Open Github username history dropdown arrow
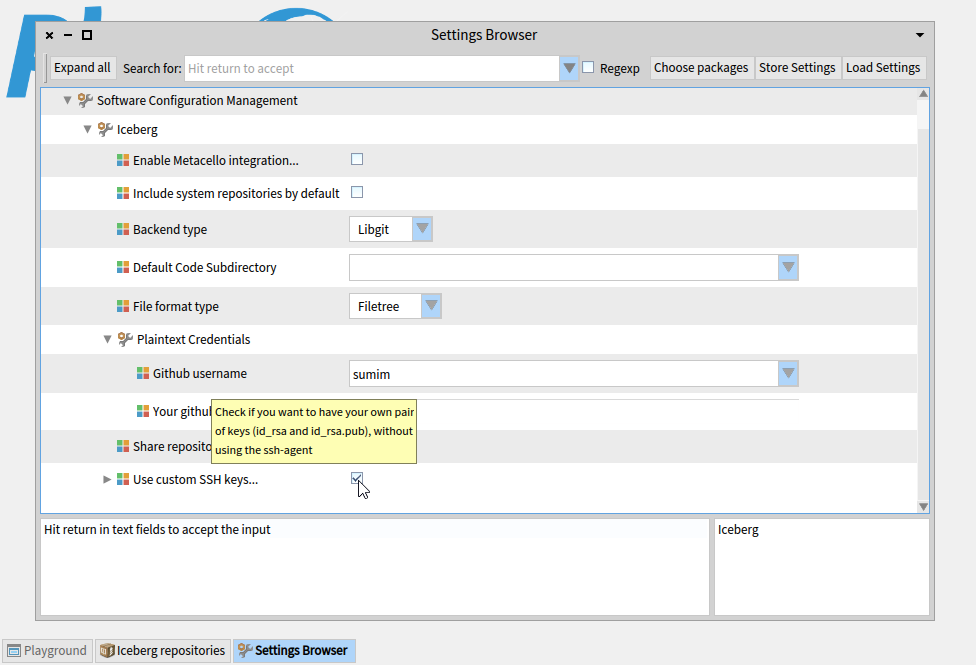Screen dimensions: 976x665 click(788, 374)
